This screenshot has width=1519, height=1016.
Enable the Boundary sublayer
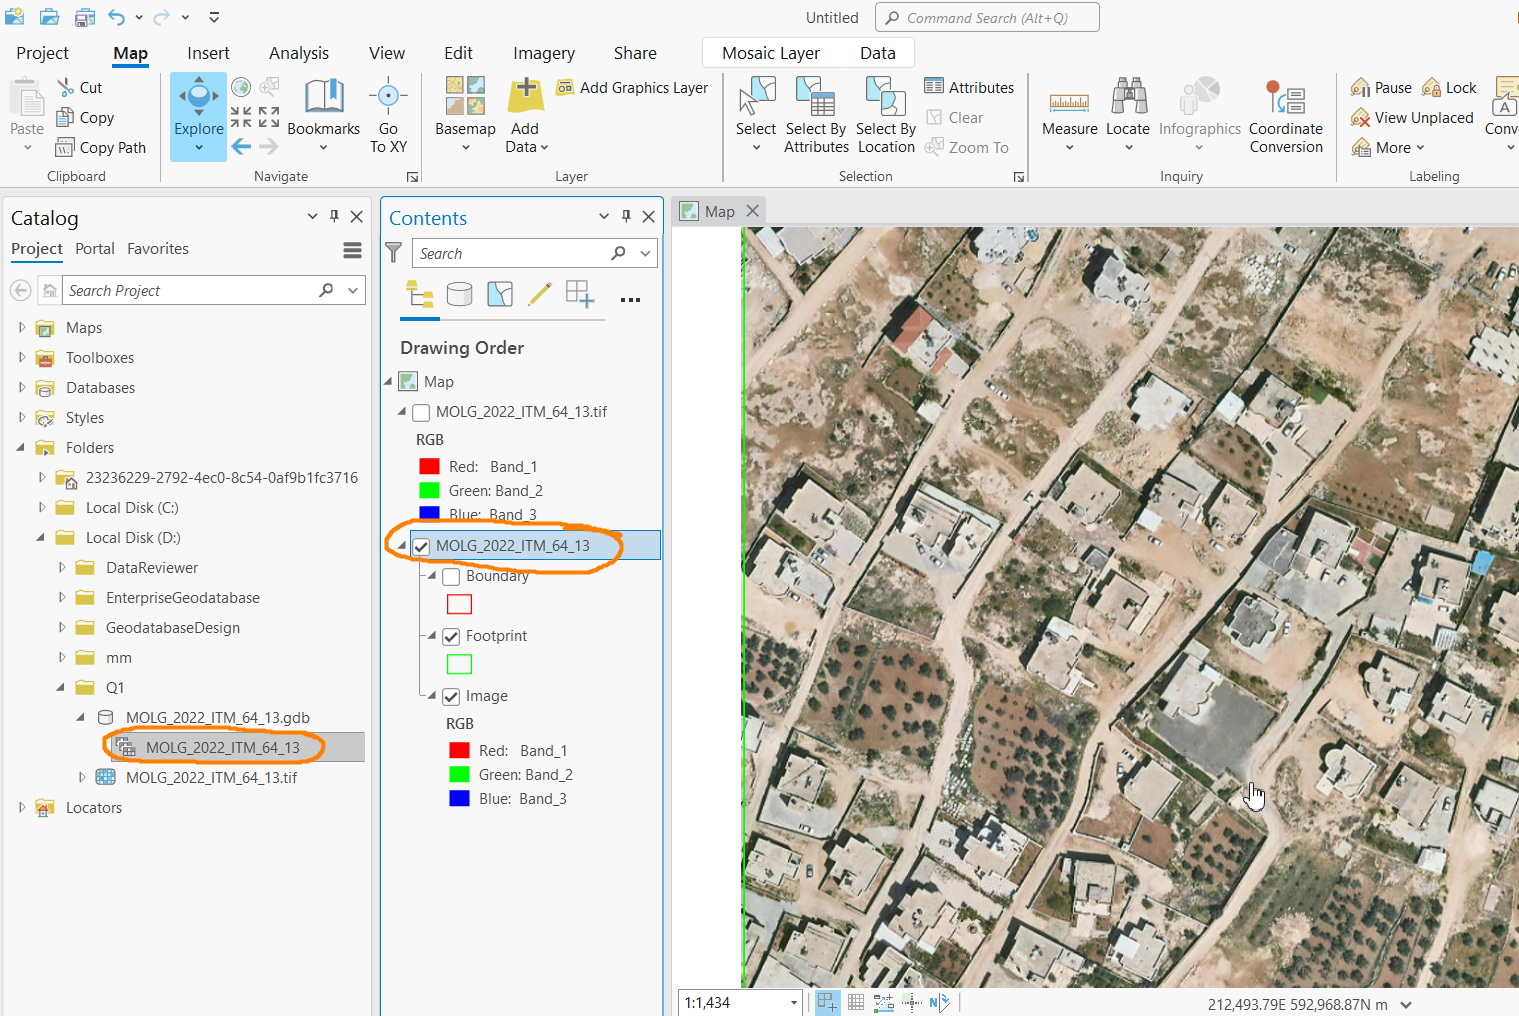(450, 576)
